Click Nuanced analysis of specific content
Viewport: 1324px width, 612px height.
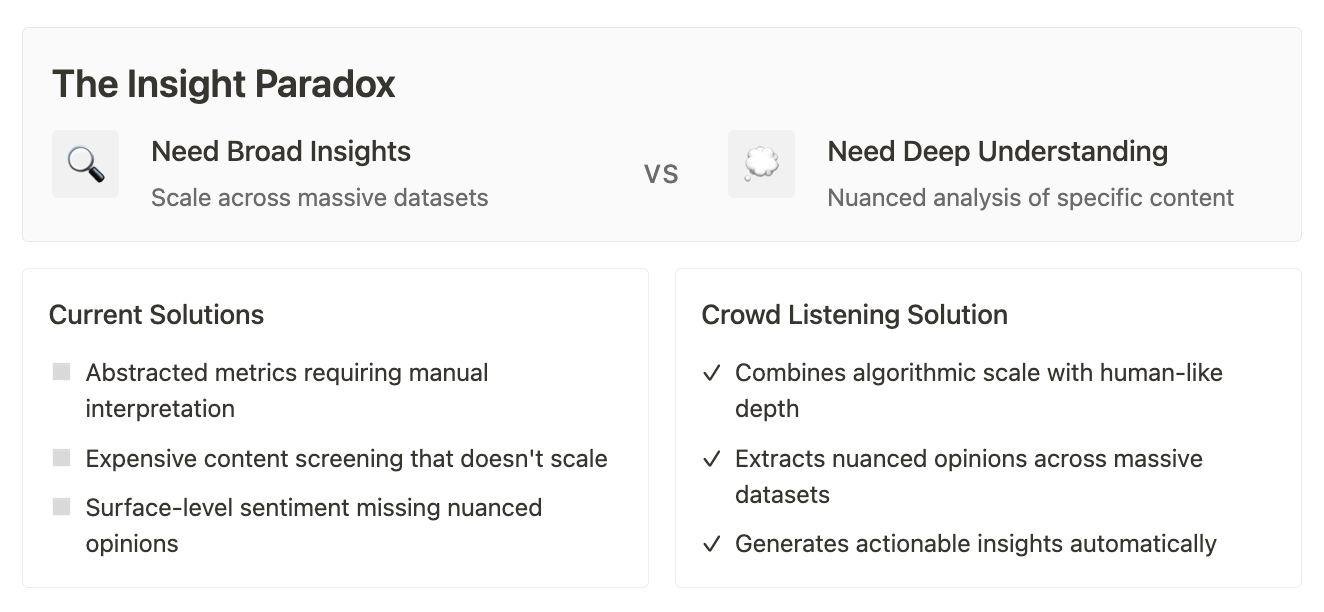click(1031, 198)
